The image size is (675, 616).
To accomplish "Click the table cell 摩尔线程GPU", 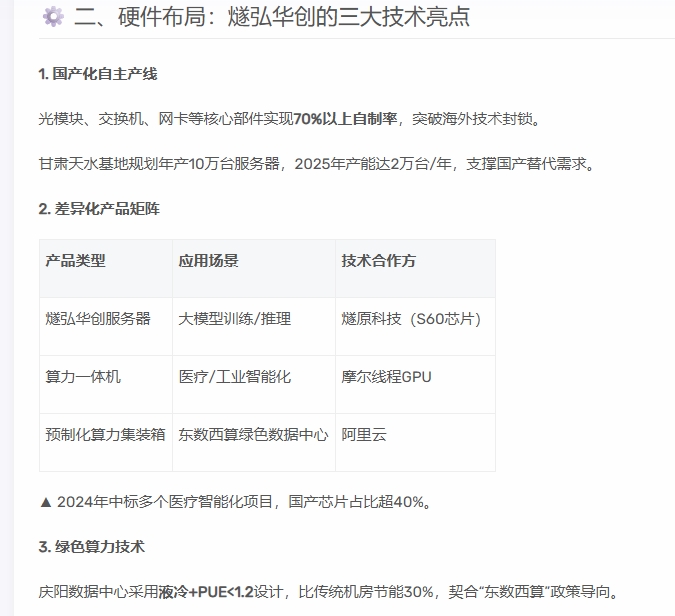I will [x=386, y=377].
